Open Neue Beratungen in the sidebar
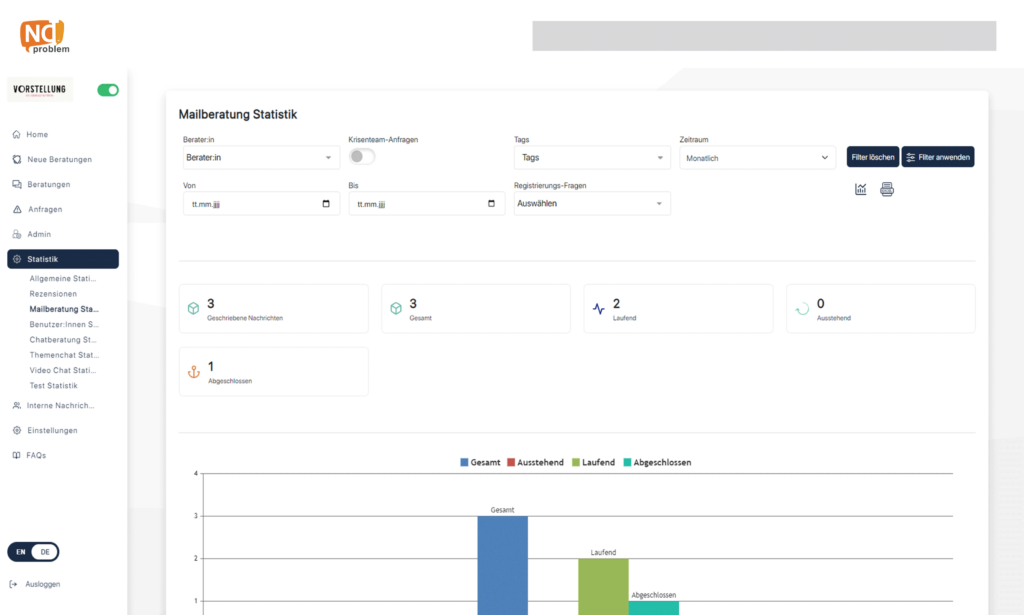The width and height of the screenshot is (1024, 615). 59,159
